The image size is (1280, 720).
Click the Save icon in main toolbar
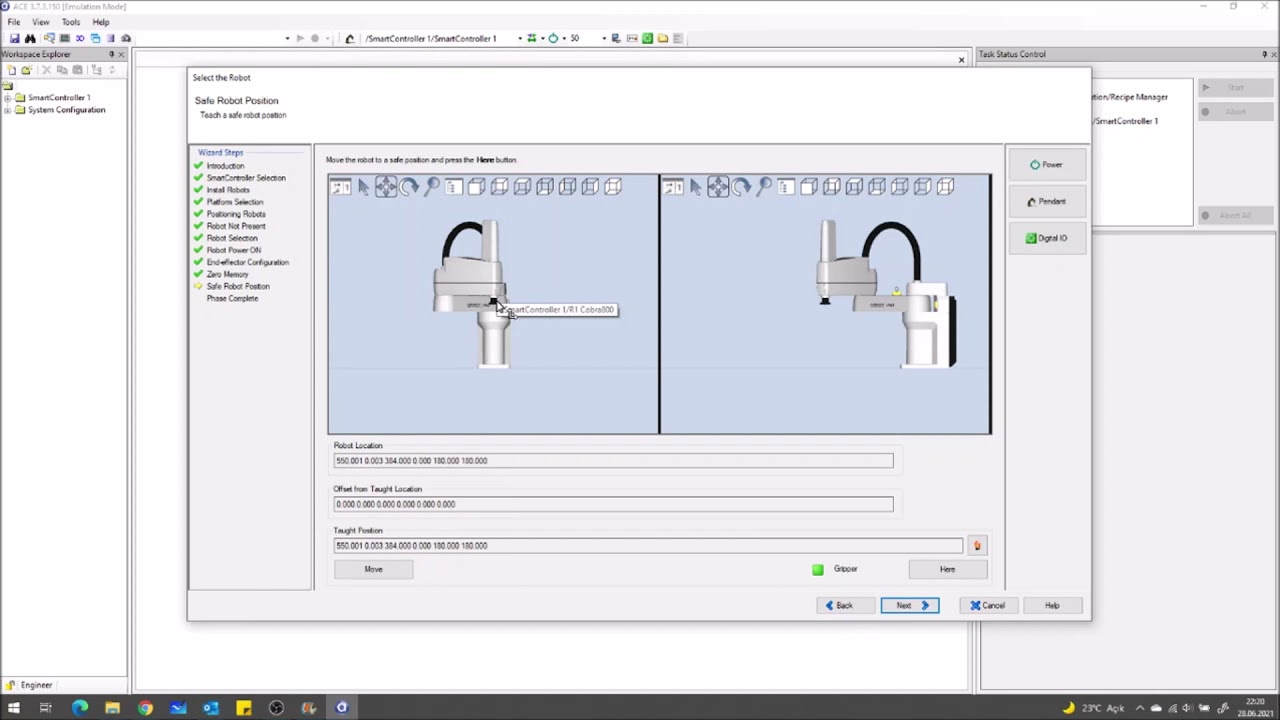coord(14,38)
